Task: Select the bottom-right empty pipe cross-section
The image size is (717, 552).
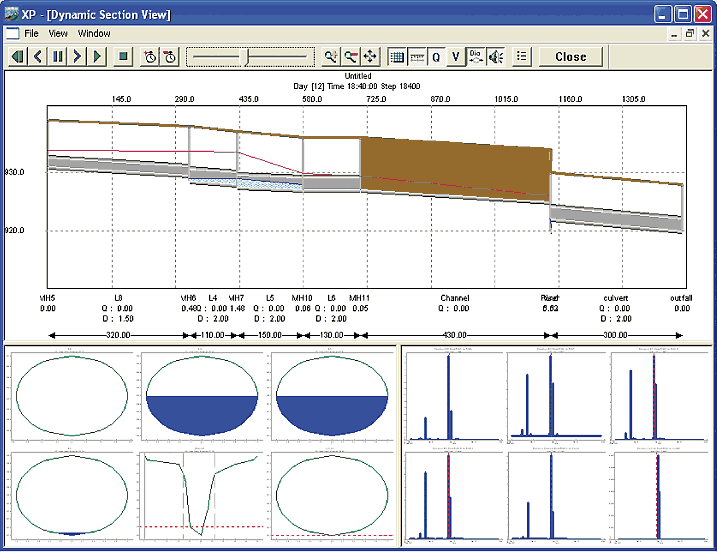Action: [332, 496]
